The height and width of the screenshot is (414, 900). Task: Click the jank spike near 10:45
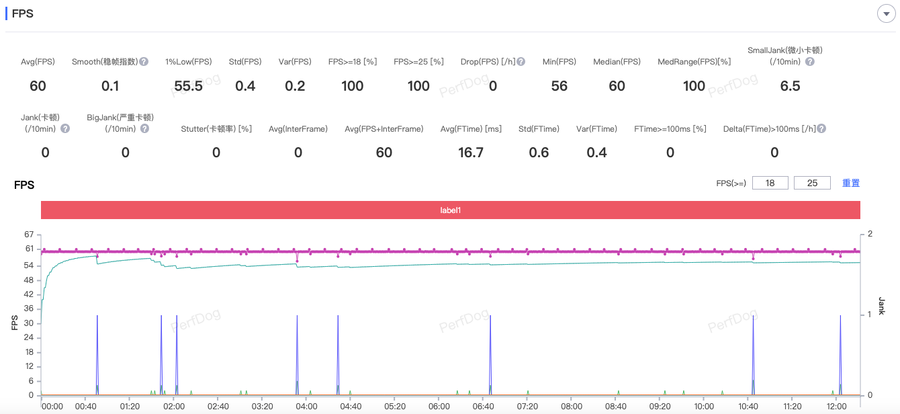tap(753, 355)
